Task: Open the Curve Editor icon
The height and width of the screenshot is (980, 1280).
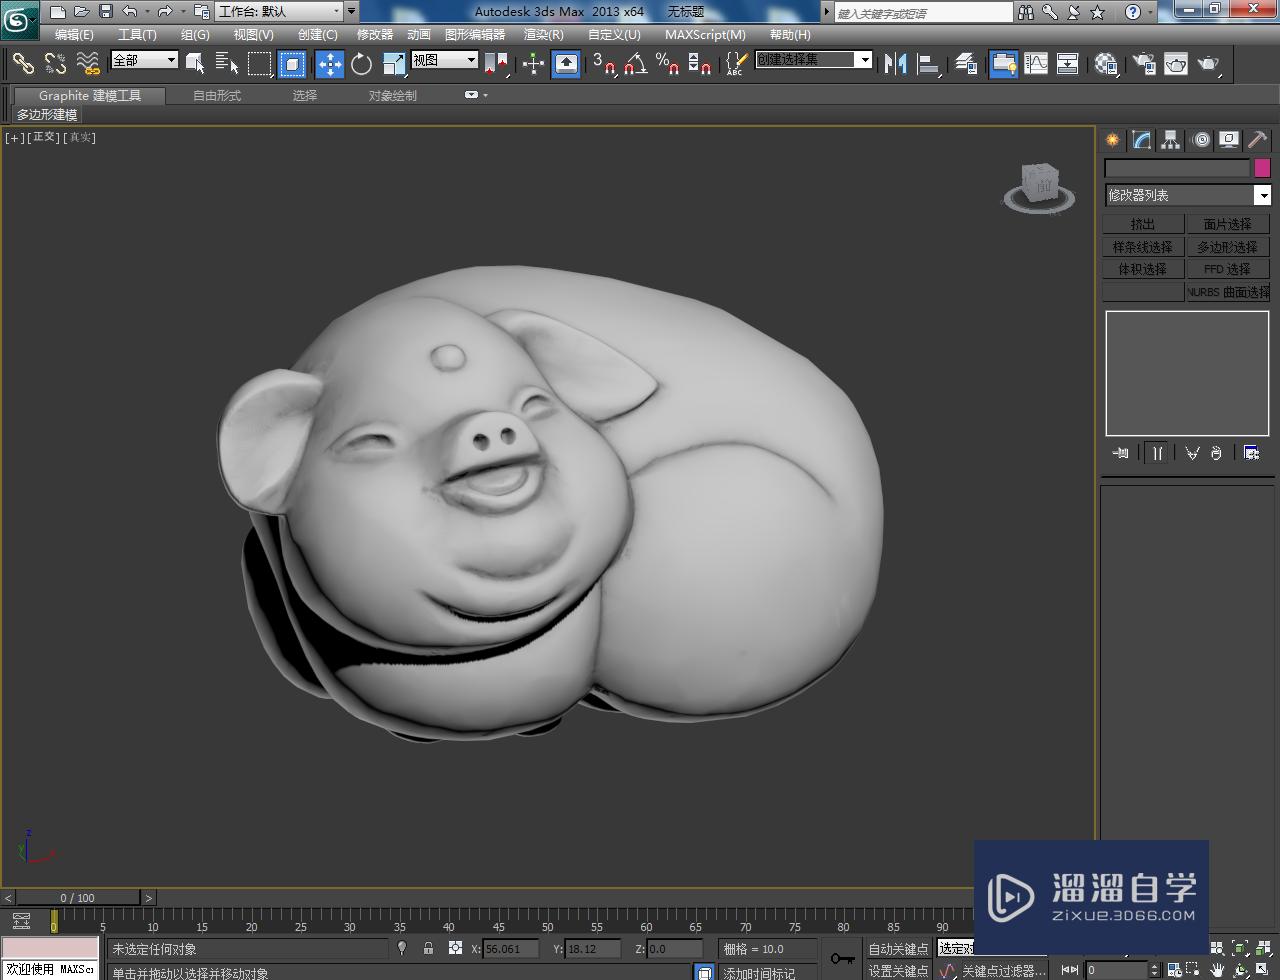Action: (x=1036, y=64)
